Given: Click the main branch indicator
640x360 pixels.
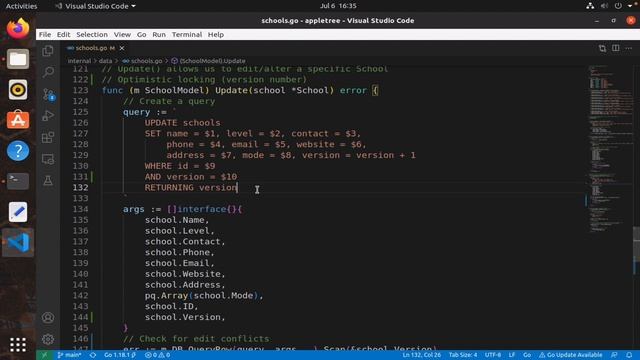Looking at the screenshot, I should [x=69, y=355].
